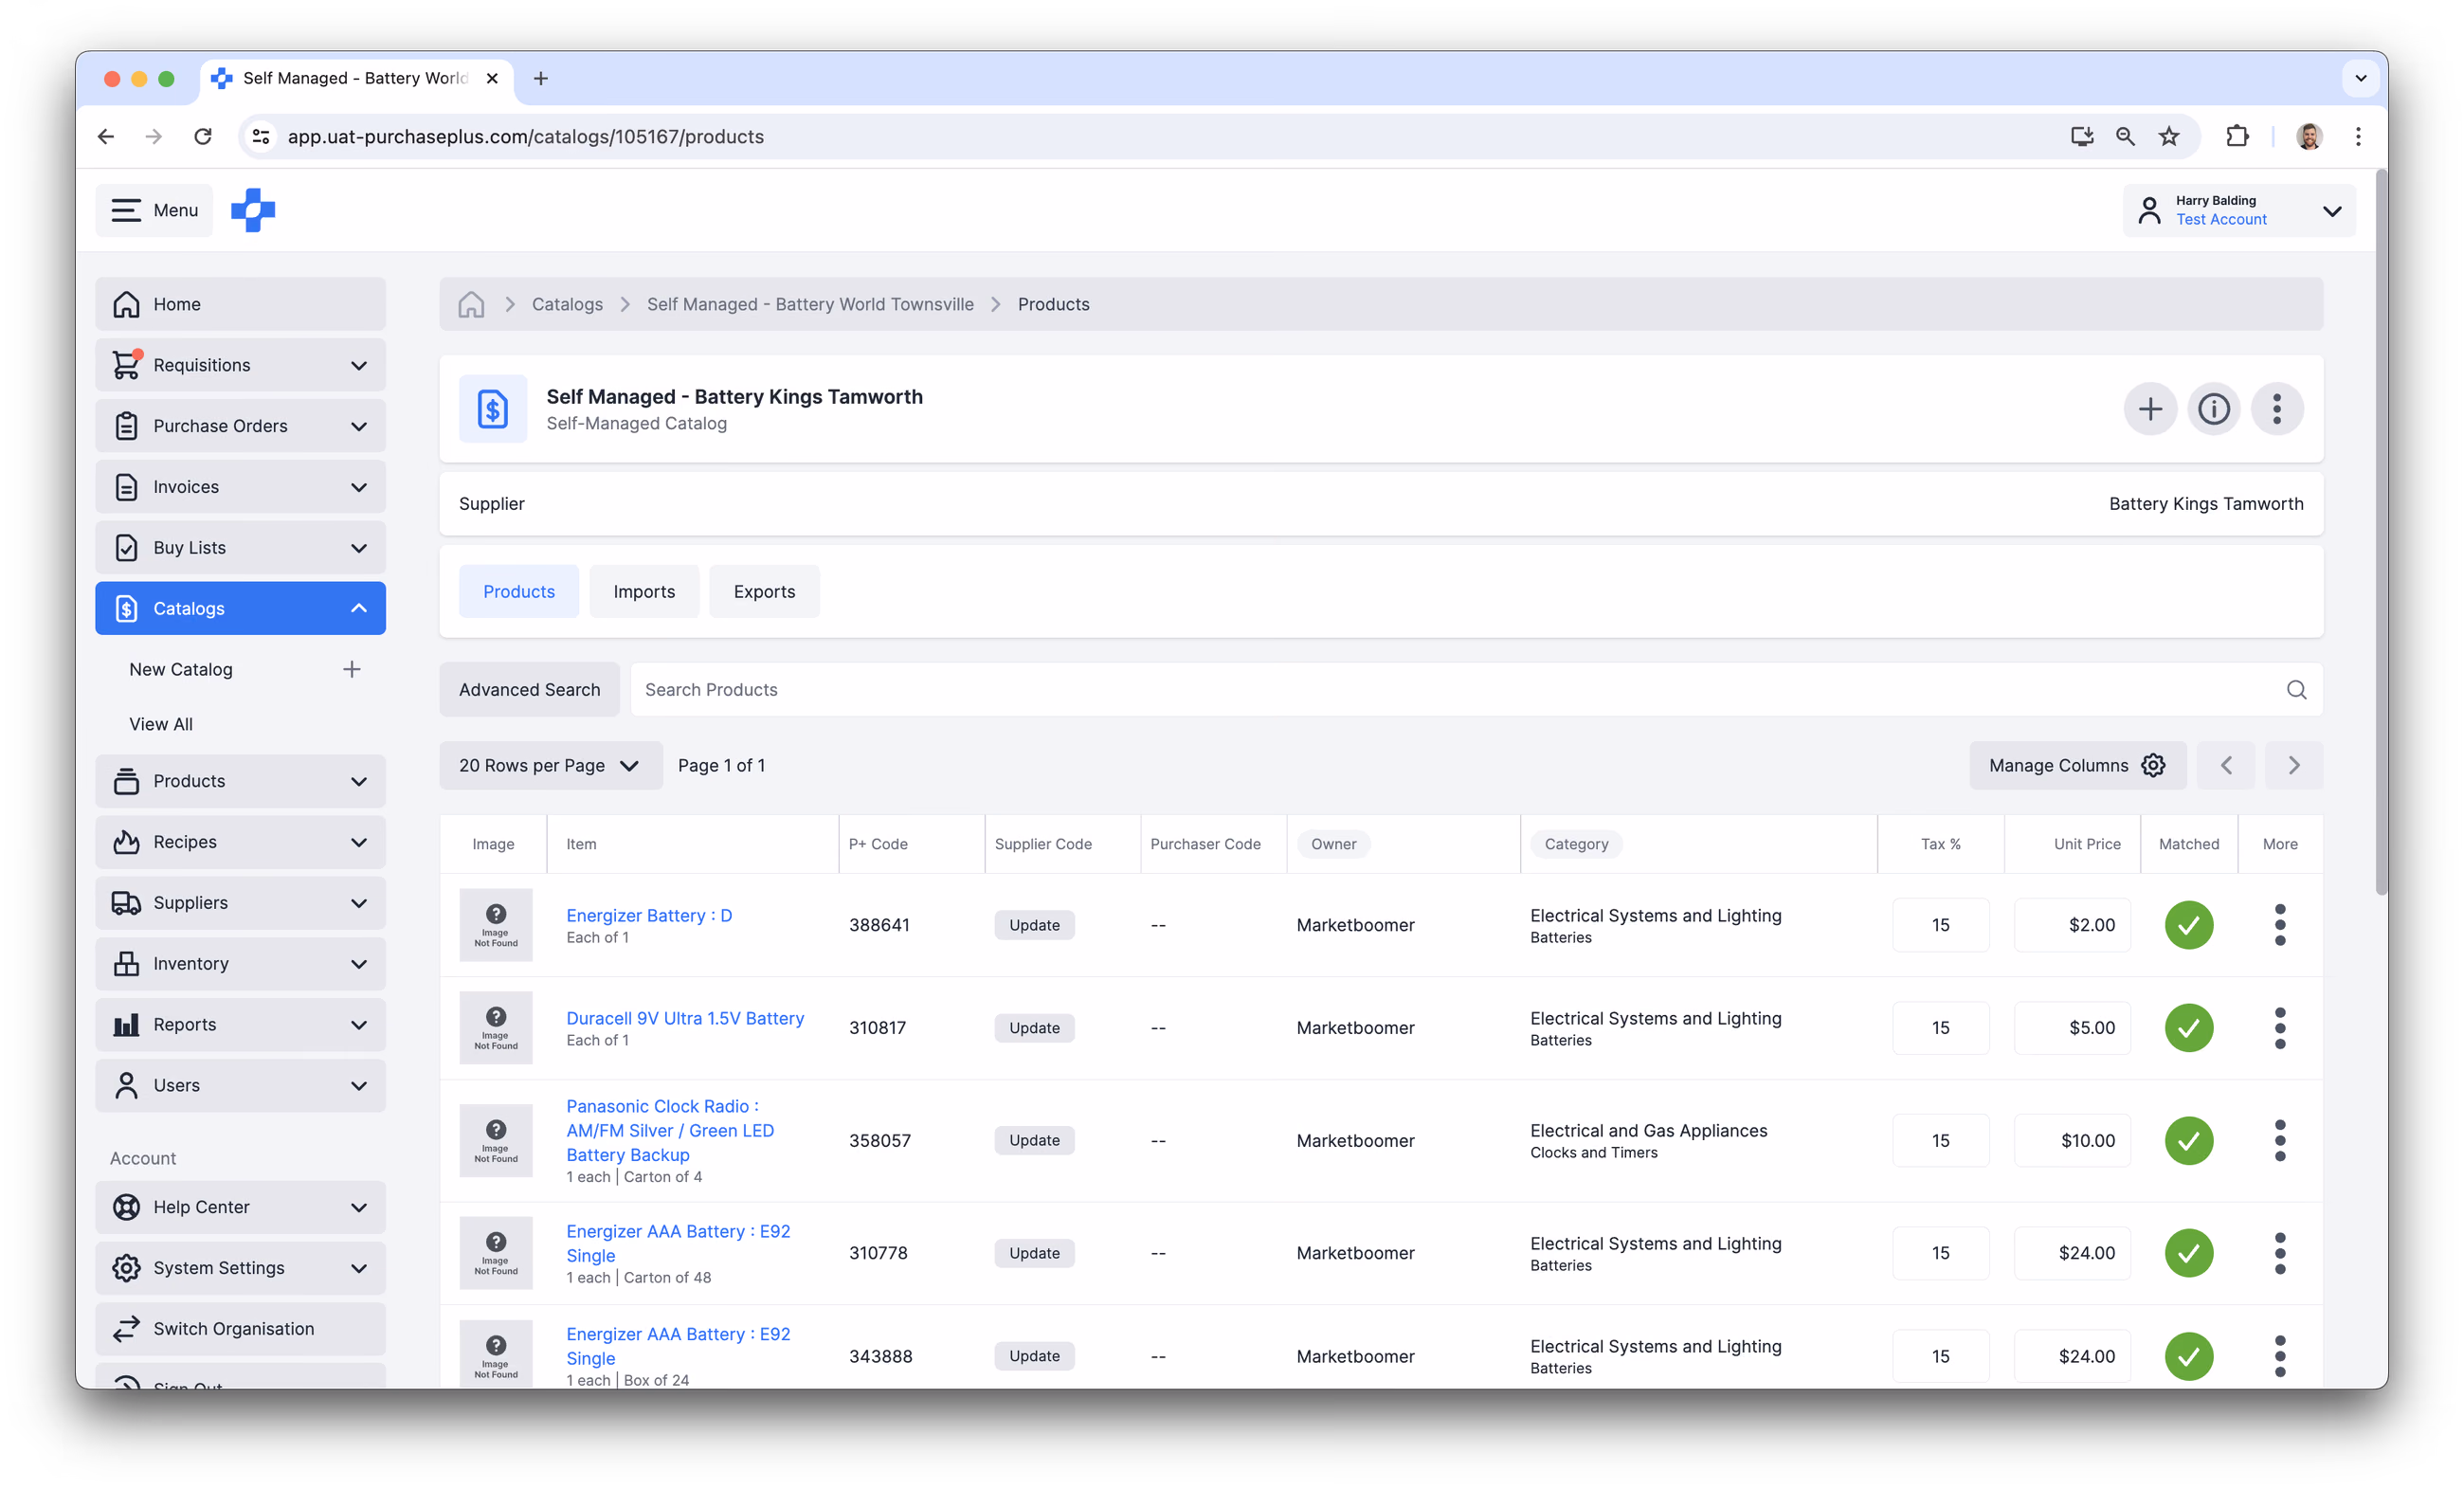Open a new browser tab
The width and height of the screenshot is (2464, 1489).
point(541,78)
